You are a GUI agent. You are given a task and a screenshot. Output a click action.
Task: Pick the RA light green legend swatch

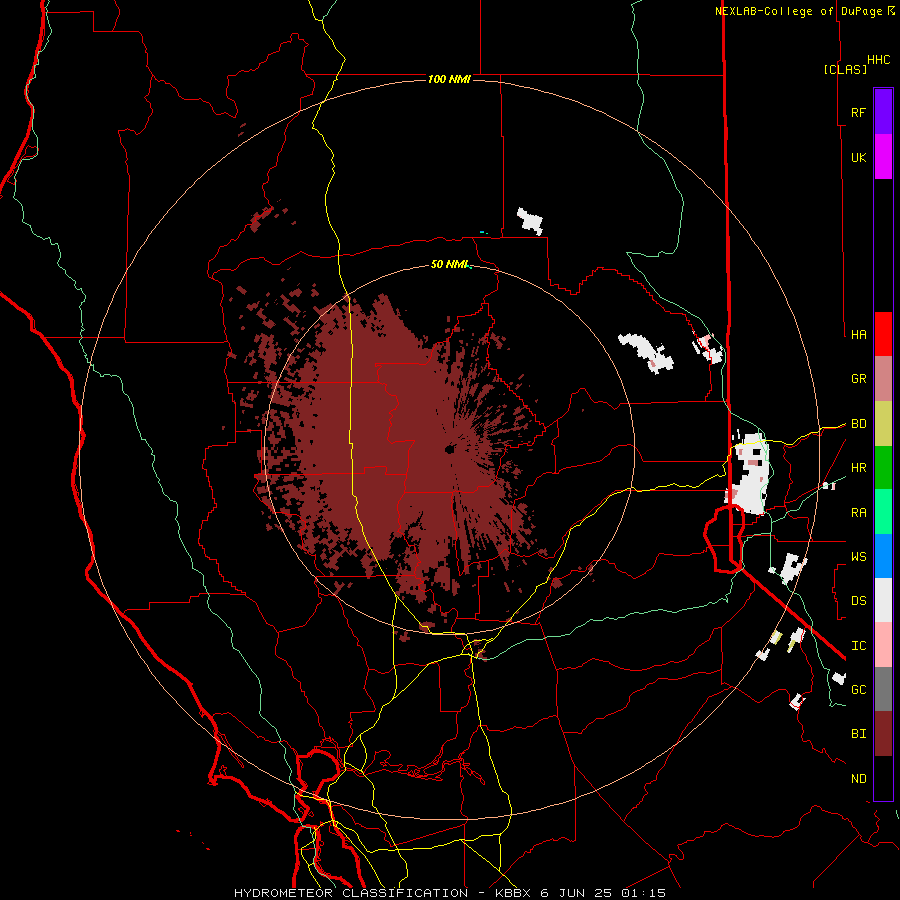click(x=883, y=512)
